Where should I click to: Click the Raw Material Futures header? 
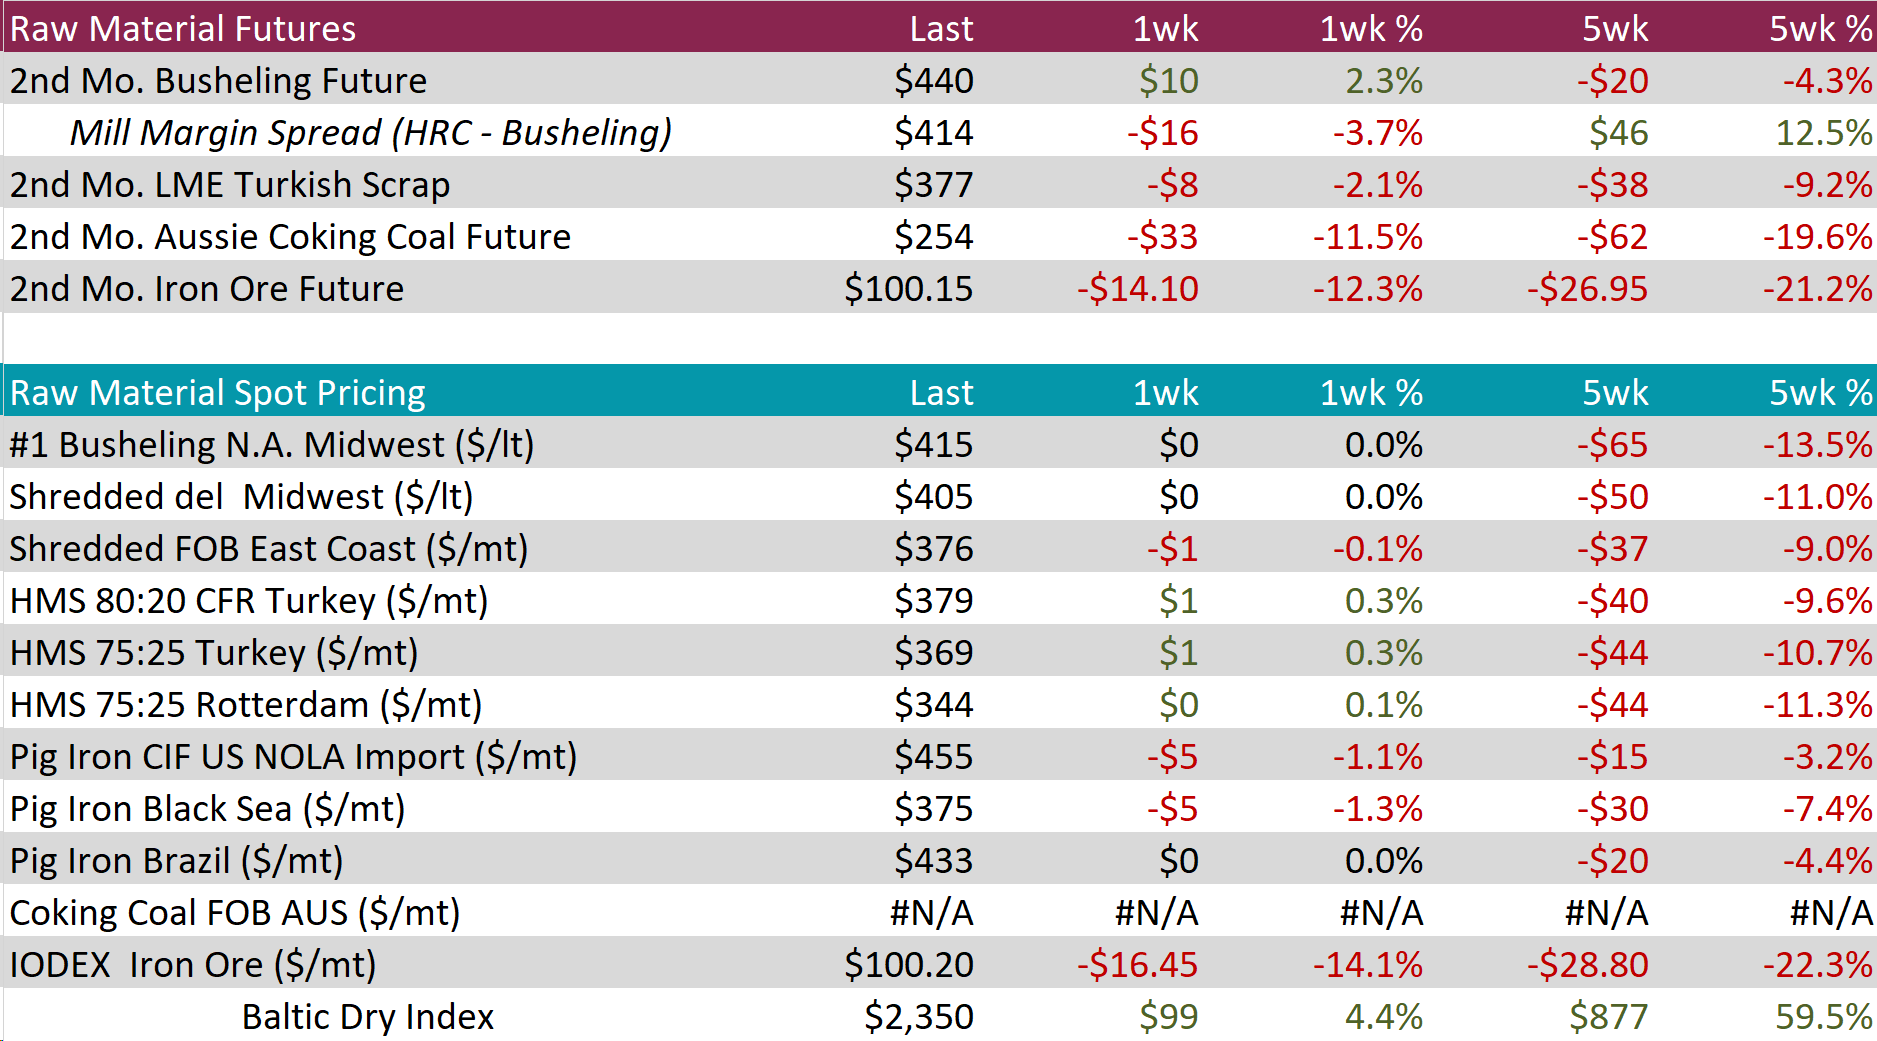(x=183, y=28)
